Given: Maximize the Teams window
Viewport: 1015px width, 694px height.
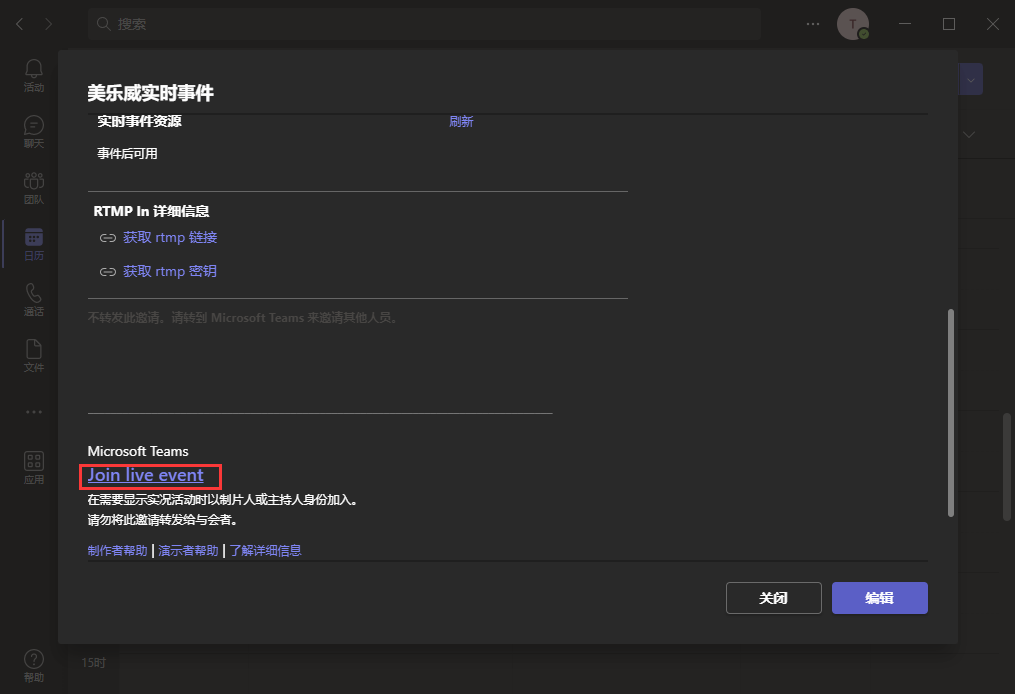Looking at the screenshot, I should tap(949, 24).
